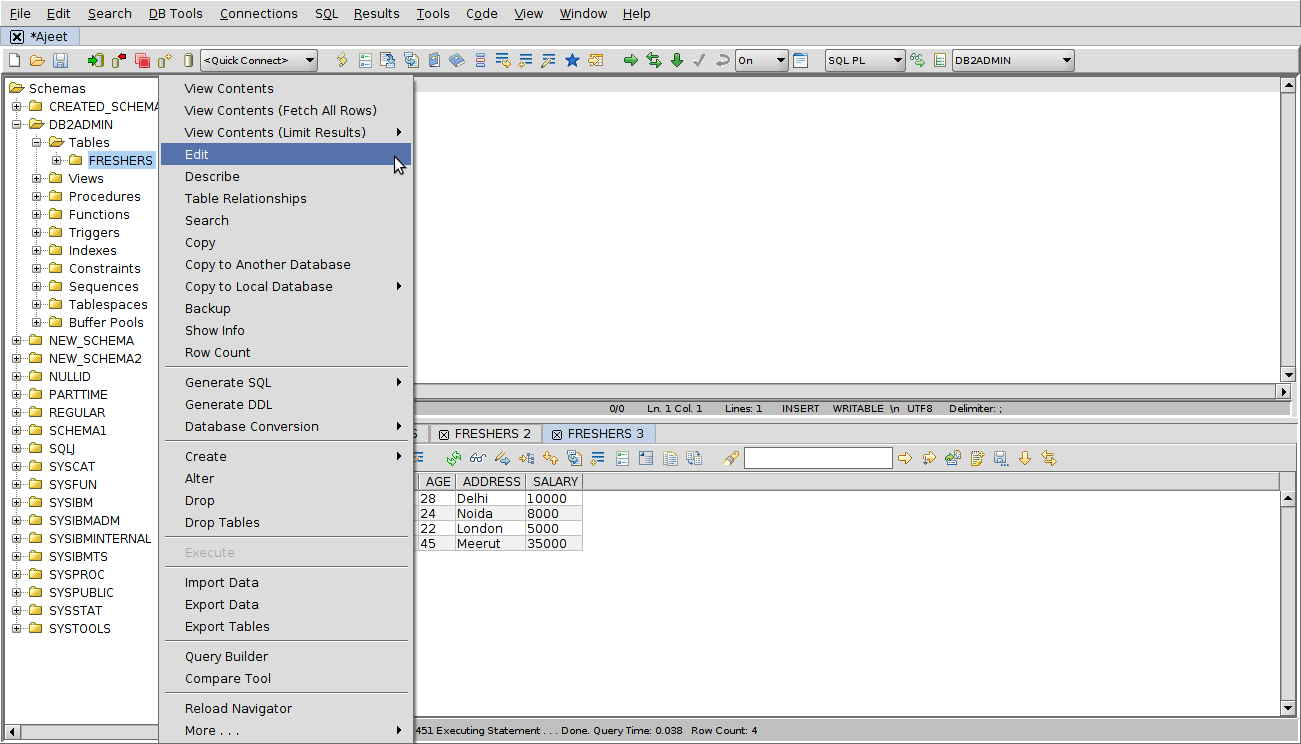This screenshot has width=1301, height=744.
Task: Open the DB Tools menu
Action: coord(175,13)
